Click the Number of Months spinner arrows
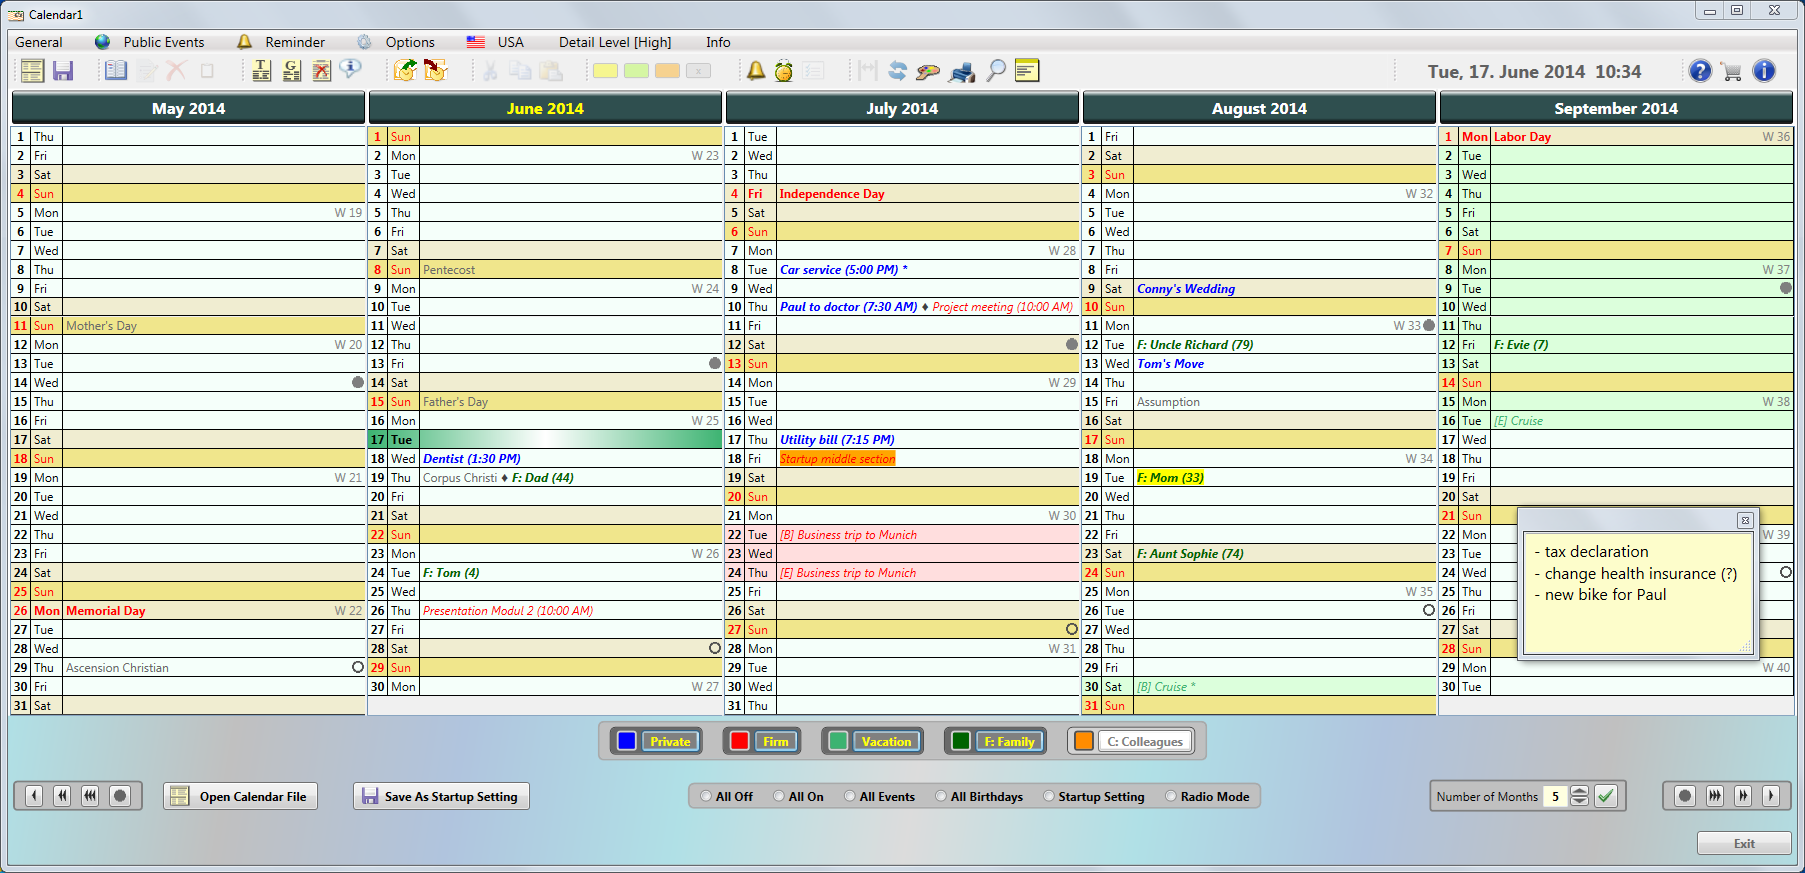 tap(1579, 796)
